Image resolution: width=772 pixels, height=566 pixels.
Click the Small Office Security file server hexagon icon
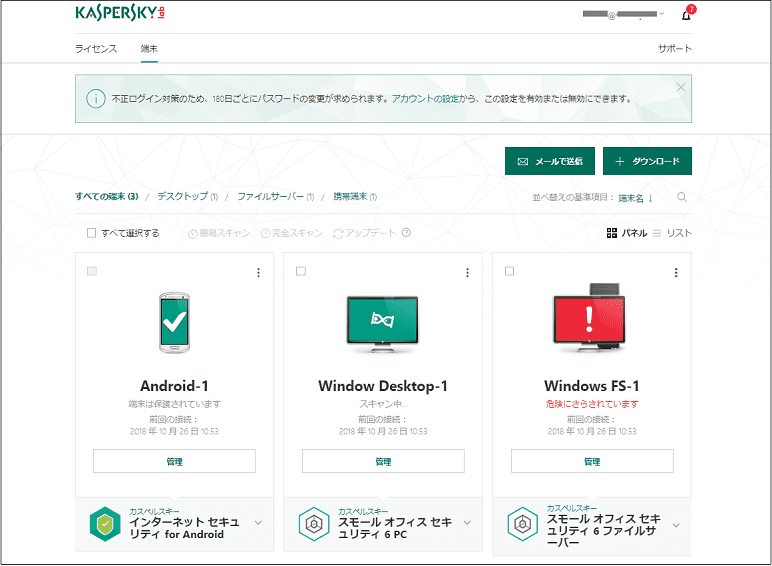(522, 524)
